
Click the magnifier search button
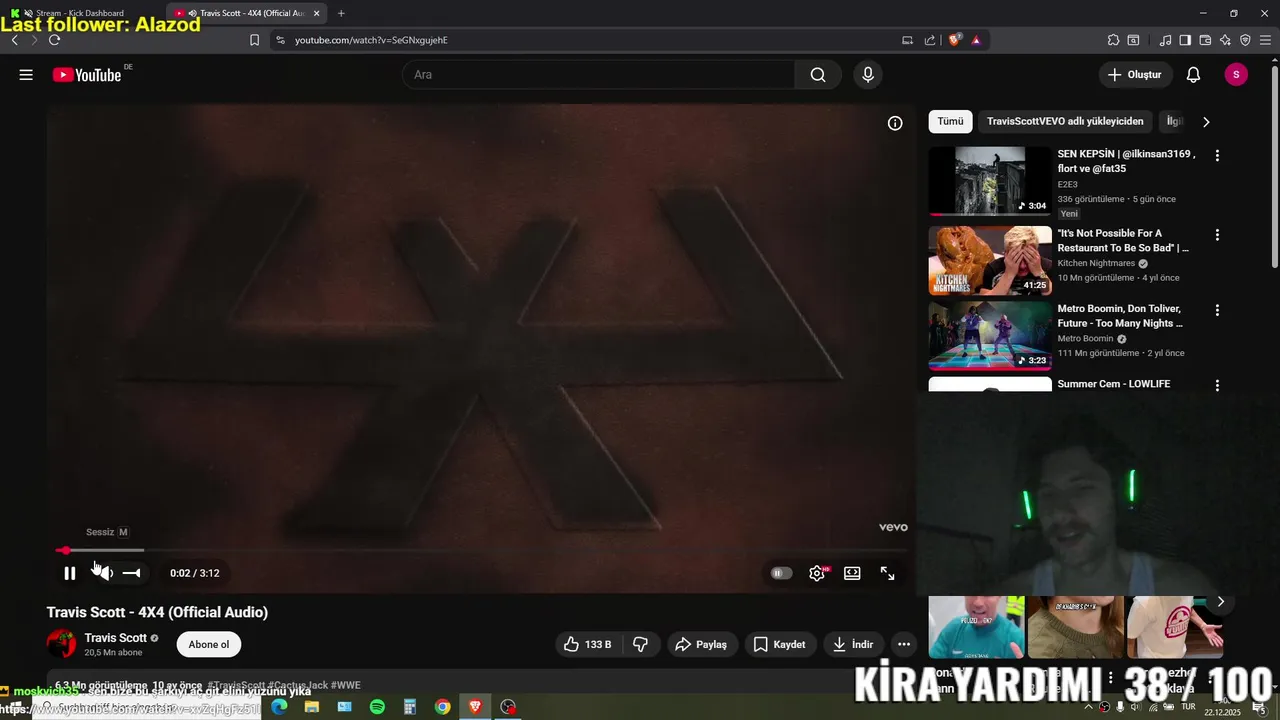point(818,75)
